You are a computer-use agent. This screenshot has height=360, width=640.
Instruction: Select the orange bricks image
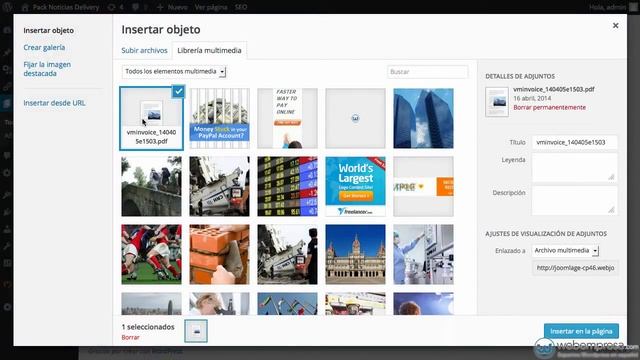coord(220,254)
